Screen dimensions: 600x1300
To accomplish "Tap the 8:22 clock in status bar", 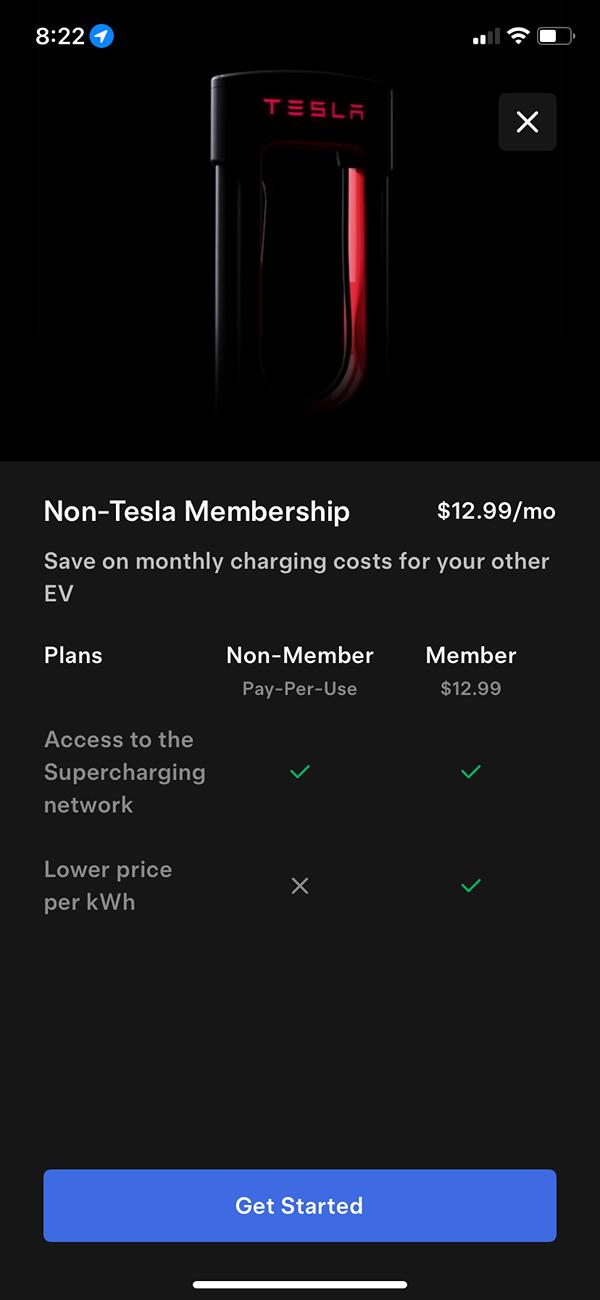I will (60, 36).
